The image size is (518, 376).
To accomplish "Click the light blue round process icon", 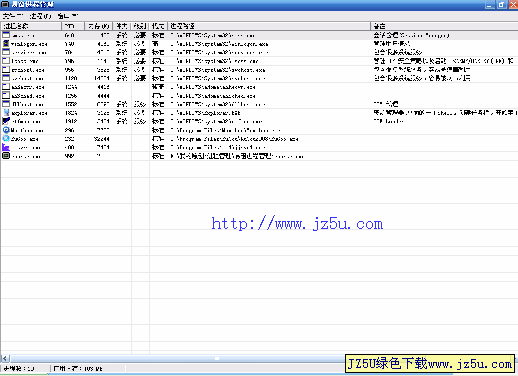I will click(6, 139).
